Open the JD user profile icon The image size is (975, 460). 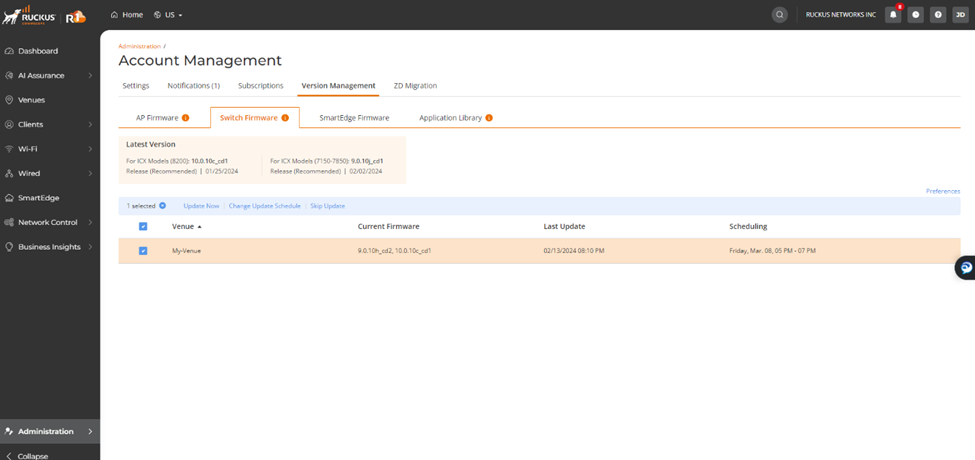[960, 15]
